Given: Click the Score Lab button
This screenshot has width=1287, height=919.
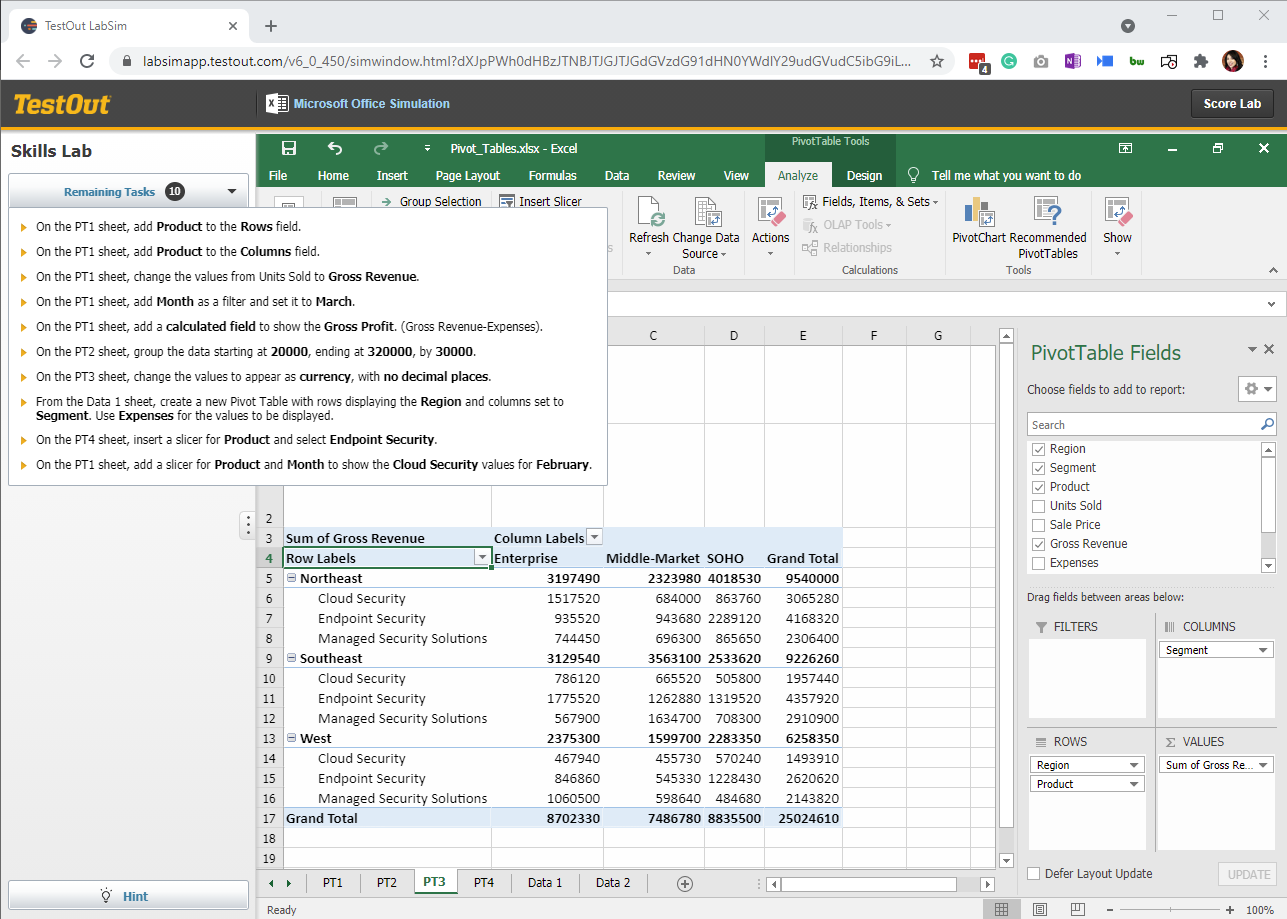Looking at the screenshot, I should [1232, 103].
